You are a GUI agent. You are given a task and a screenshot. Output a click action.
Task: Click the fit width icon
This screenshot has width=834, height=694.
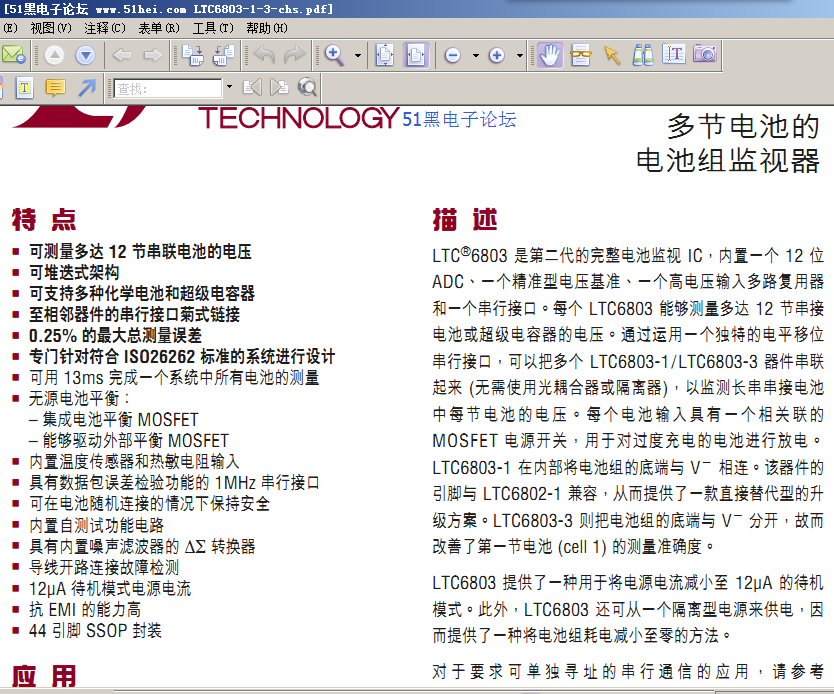[x=415, y=55]
